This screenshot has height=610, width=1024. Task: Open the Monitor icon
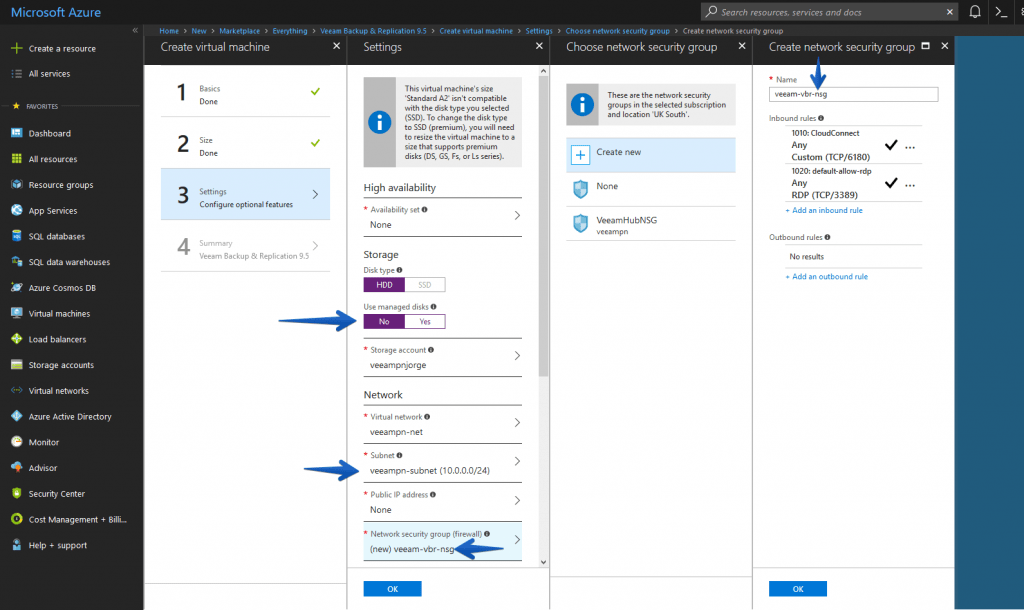click(x=17, y=442)
